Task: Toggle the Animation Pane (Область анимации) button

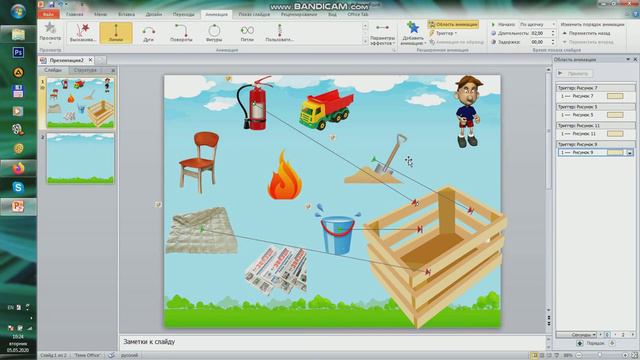Action: (x=453, y=24)
